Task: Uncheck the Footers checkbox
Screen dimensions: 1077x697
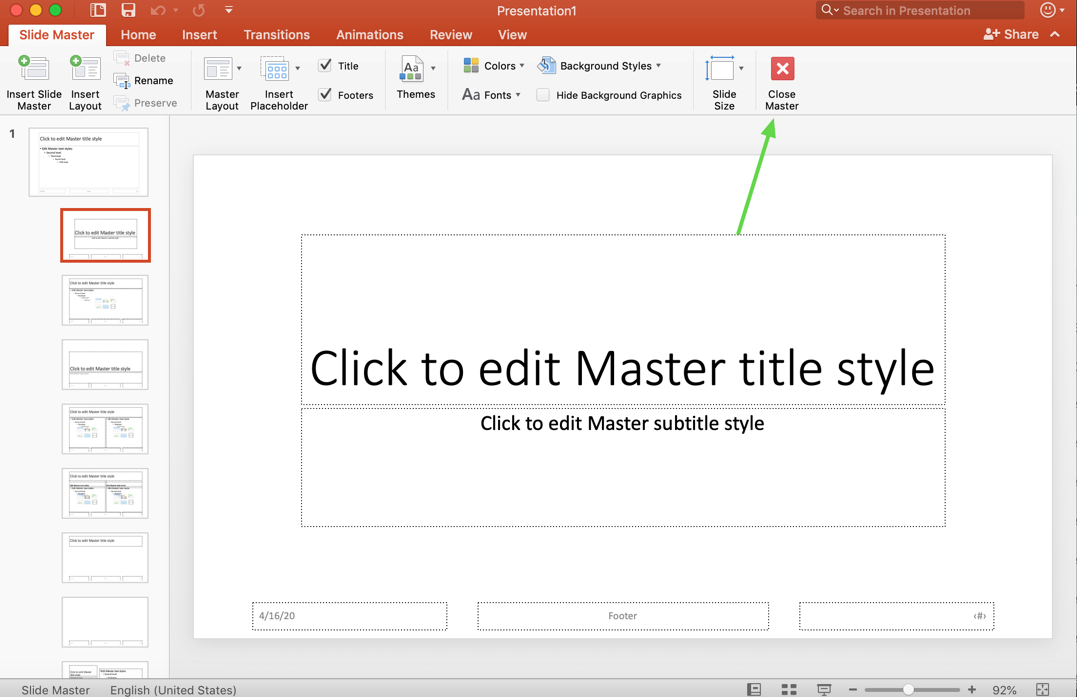Action: 326,94
